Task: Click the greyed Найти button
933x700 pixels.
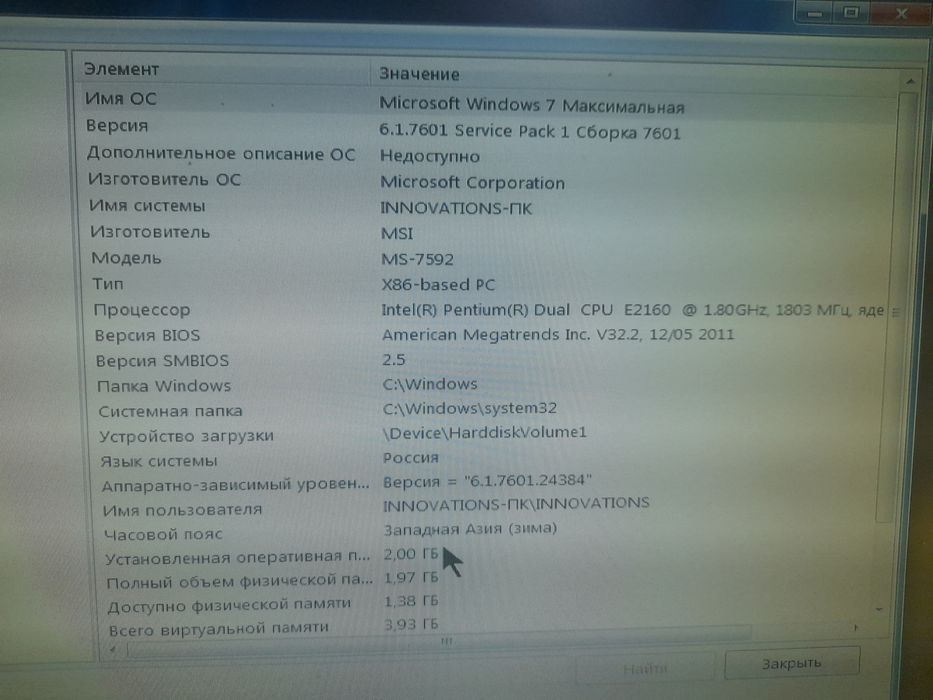Action: [645, 668]
